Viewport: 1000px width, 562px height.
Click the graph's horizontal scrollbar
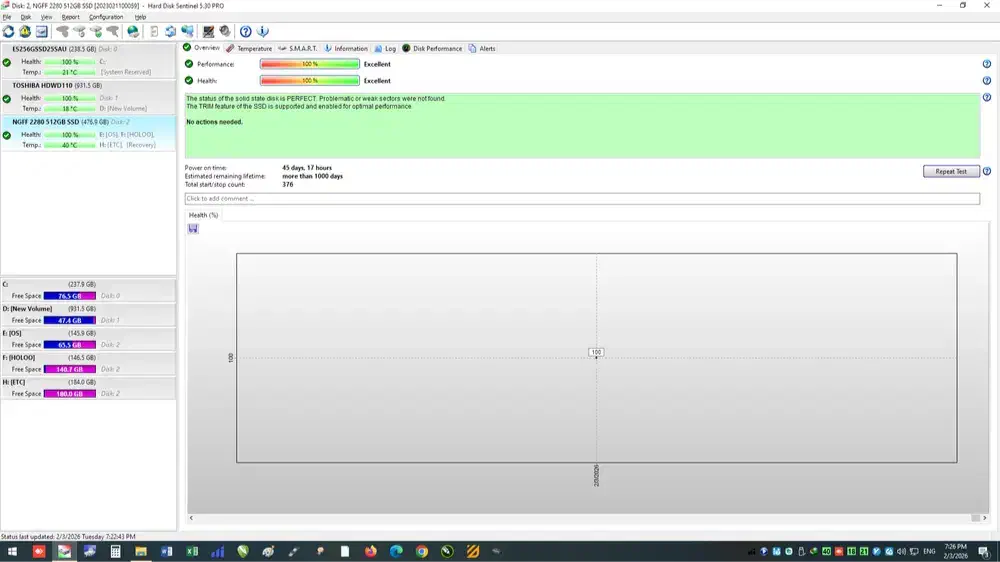[x=581, y=517]
